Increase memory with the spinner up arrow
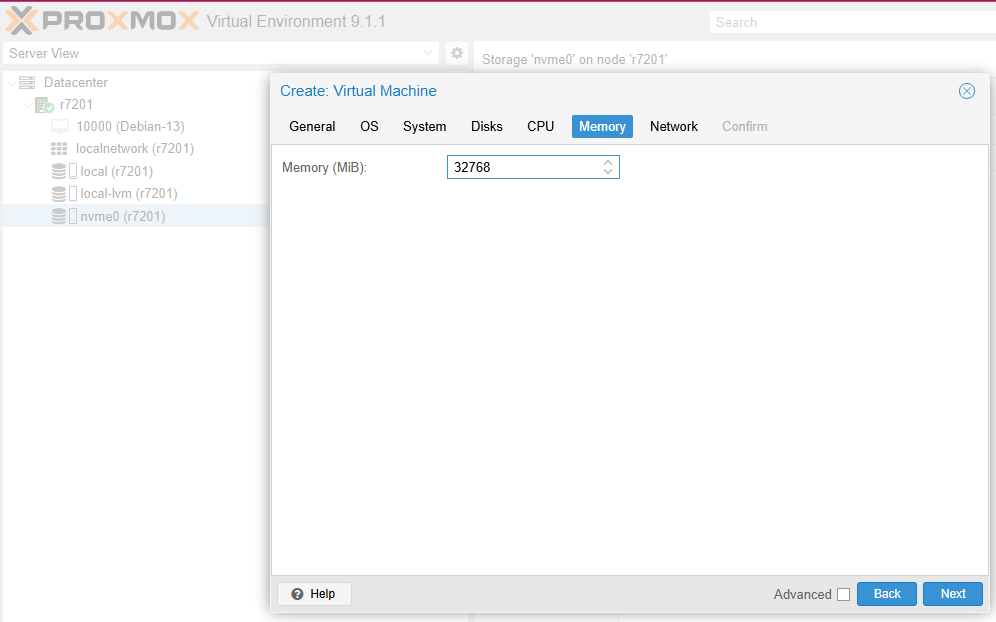The height and width of the screenshot is (622, 996). point(607,162)
